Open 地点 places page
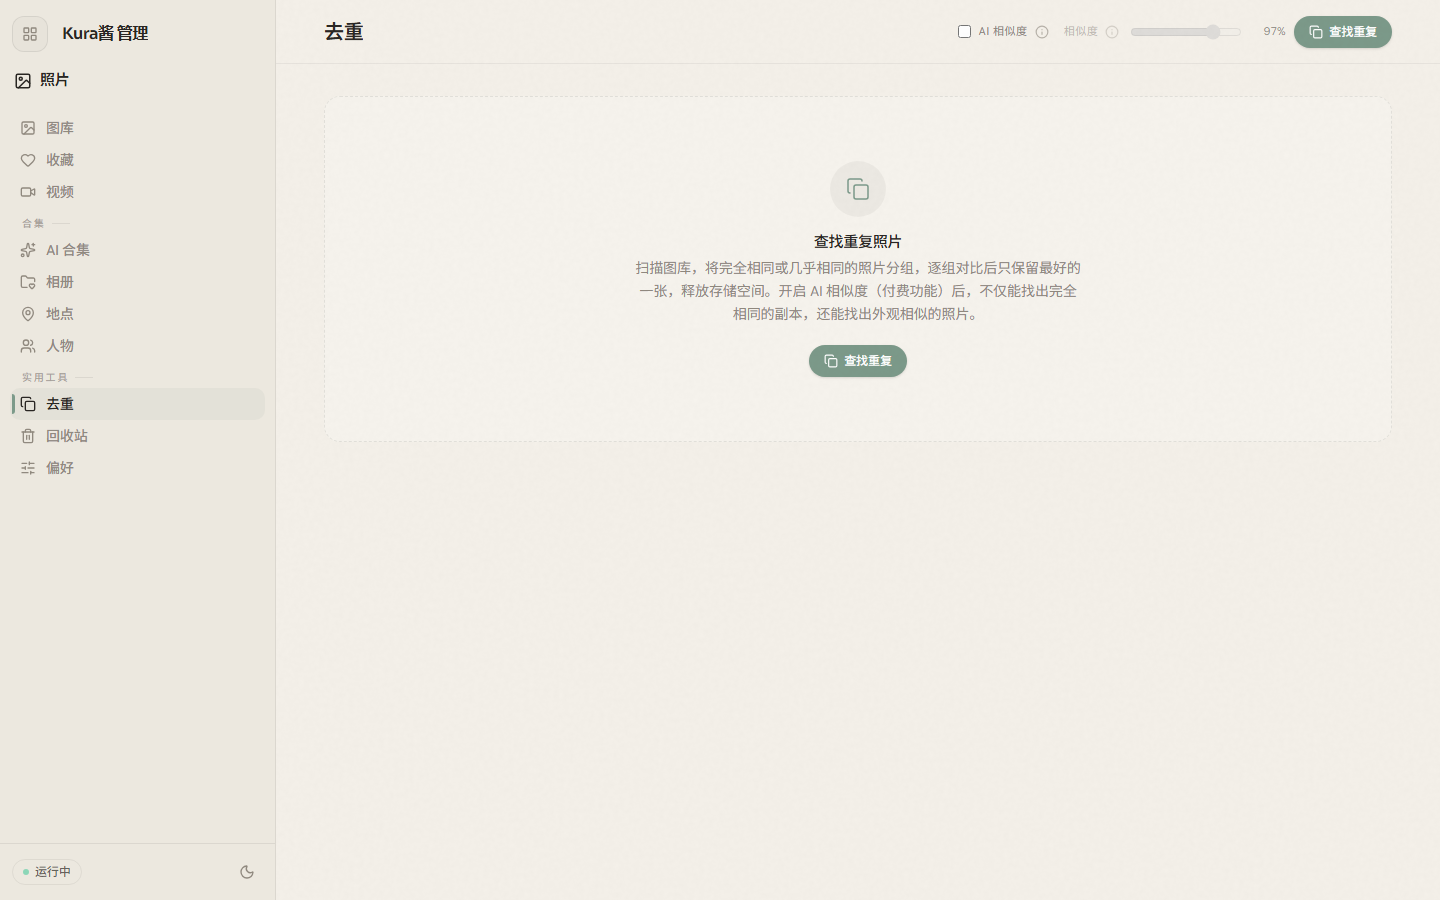 [138, 314]
